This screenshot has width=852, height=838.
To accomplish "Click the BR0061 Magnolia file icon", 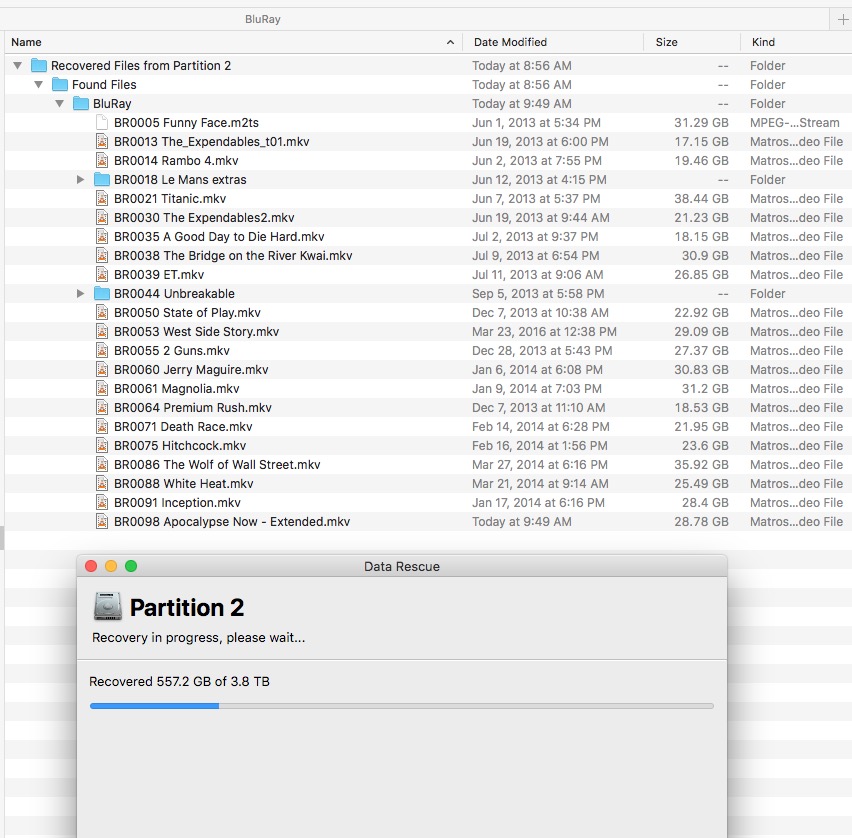I will coord(102,389).
